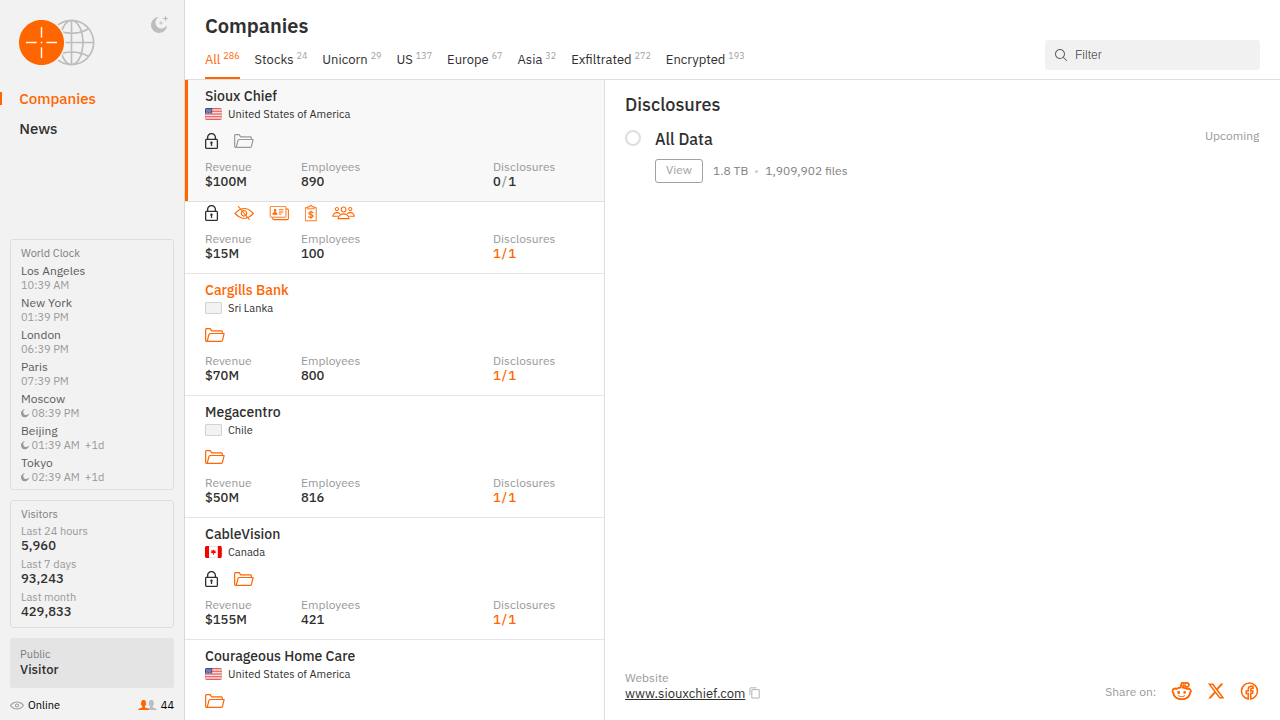Switch to the Exfiltrated tab

611,59
